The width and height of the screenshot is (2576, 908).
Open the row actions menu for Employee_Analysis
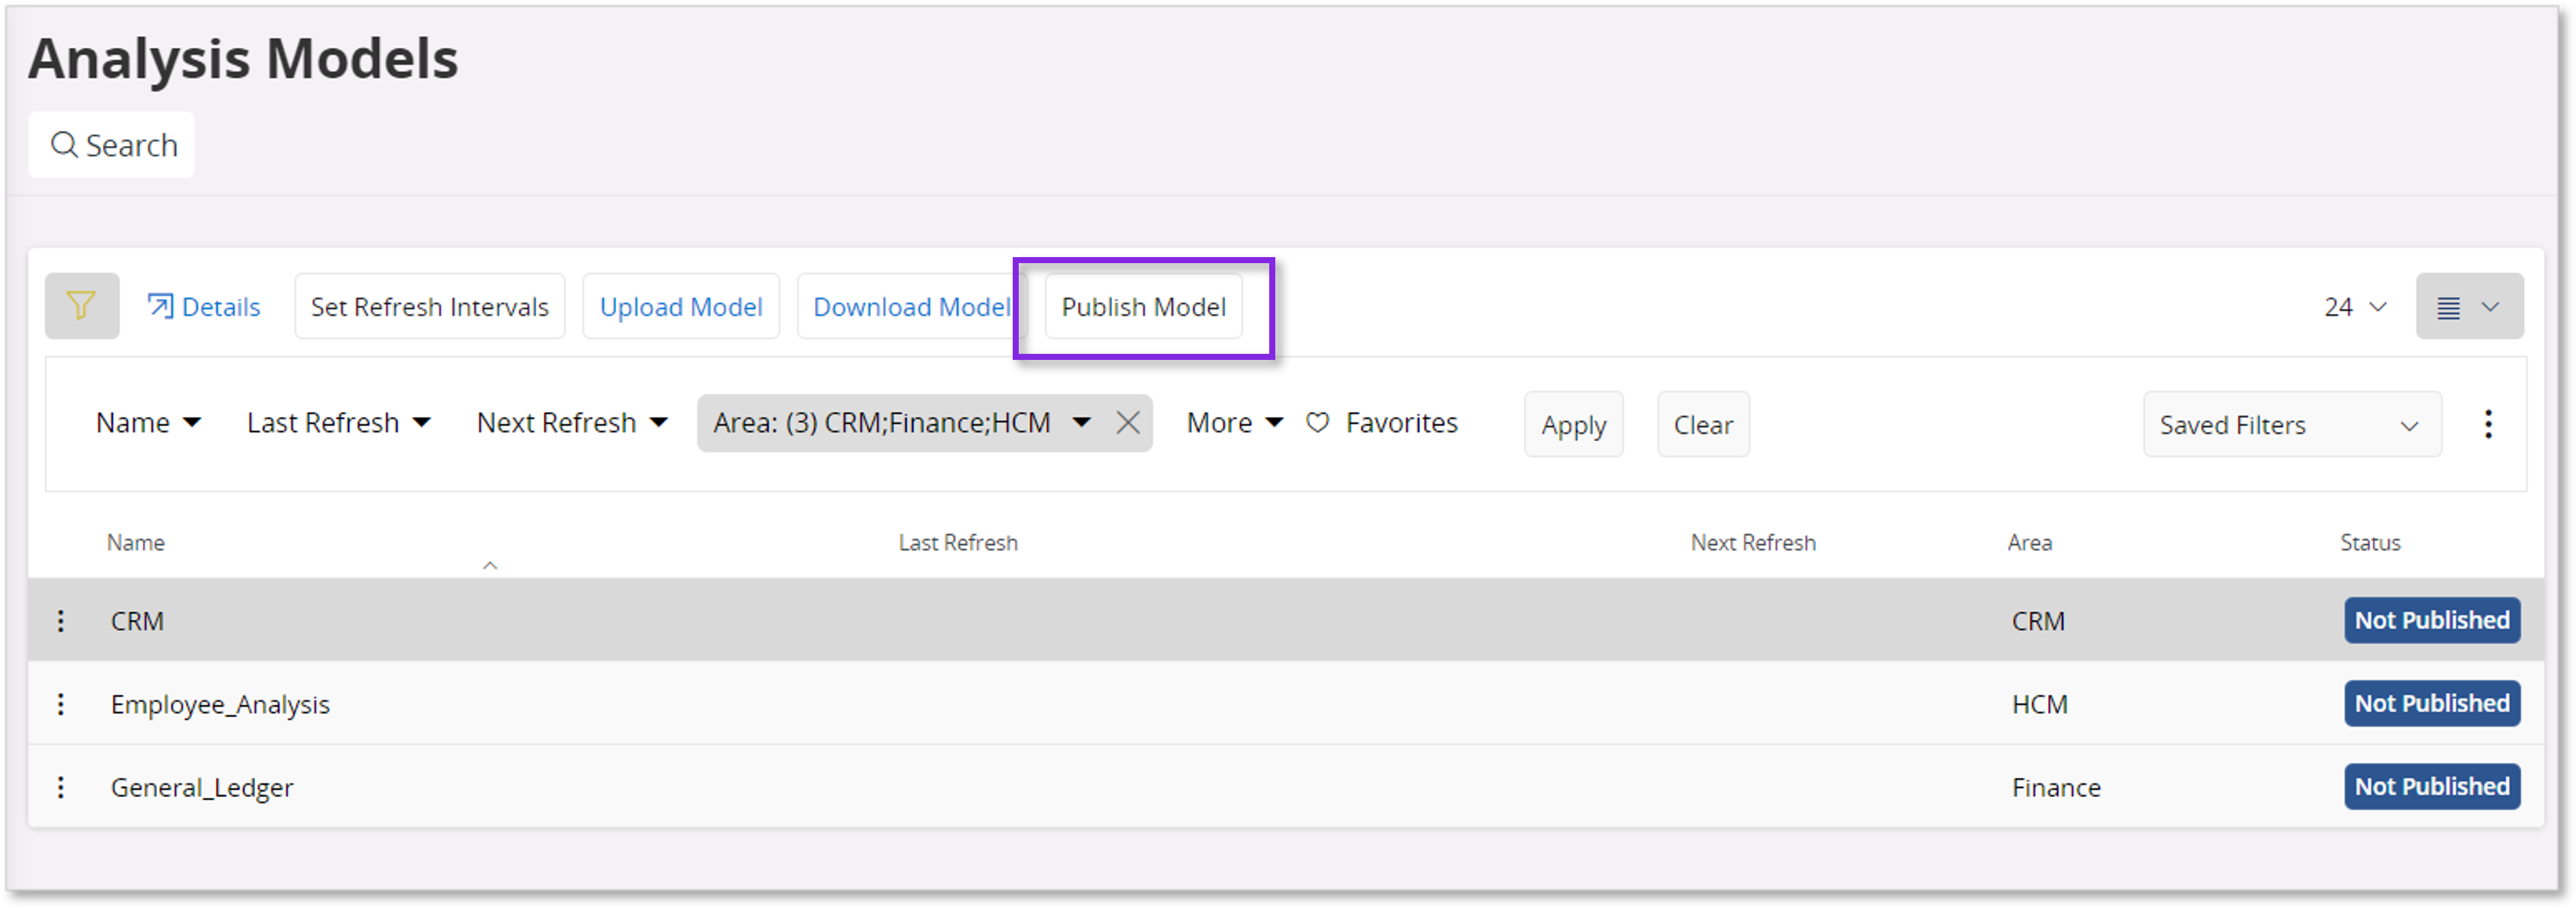coord(61,704)
